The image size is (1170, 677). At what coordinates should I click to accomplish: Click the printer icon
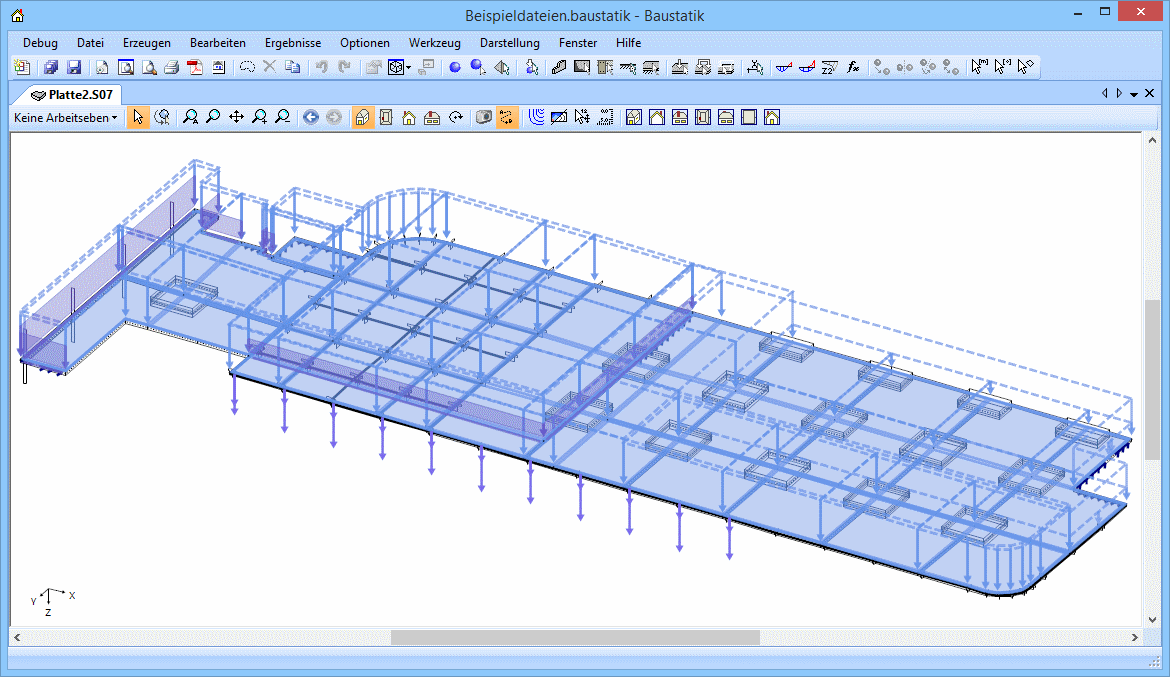point(171,67)
